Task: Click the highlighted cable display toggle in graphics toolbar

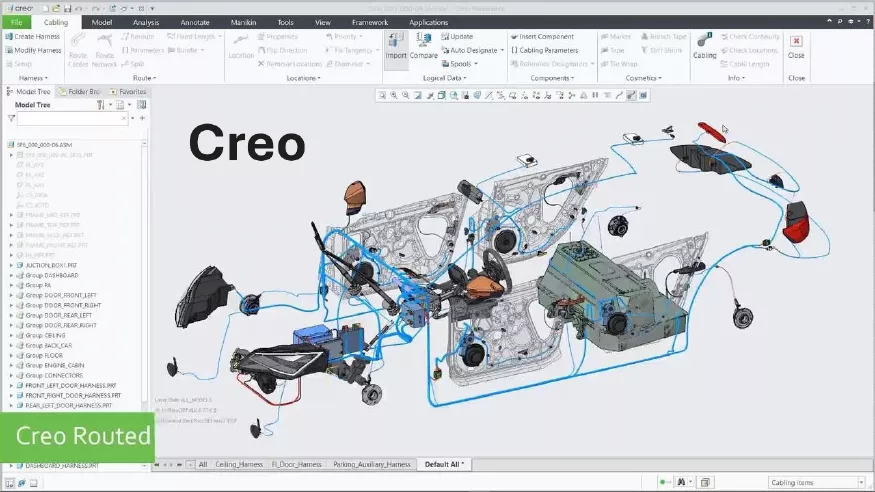Action: pos(631,95)
